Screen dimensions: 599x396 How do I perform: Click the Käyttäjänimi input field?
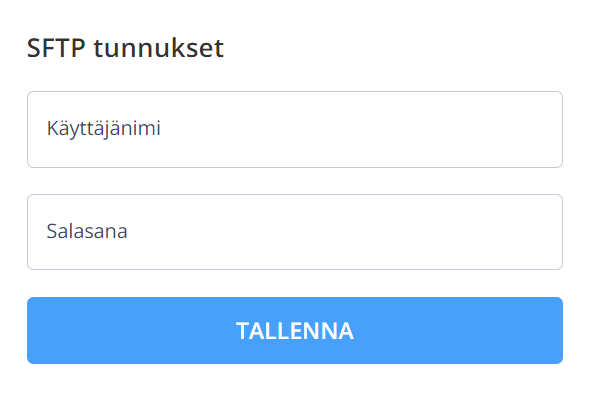pyautogui.click(x=295, y=129)
